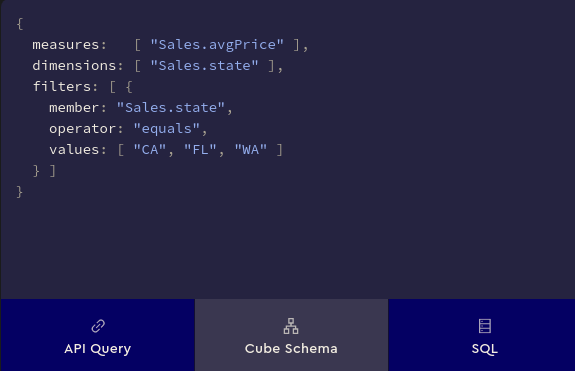Click the "Sales.state" value in dimensions line
The width and height of the screenshot is (575, 371).
(204, 66)
